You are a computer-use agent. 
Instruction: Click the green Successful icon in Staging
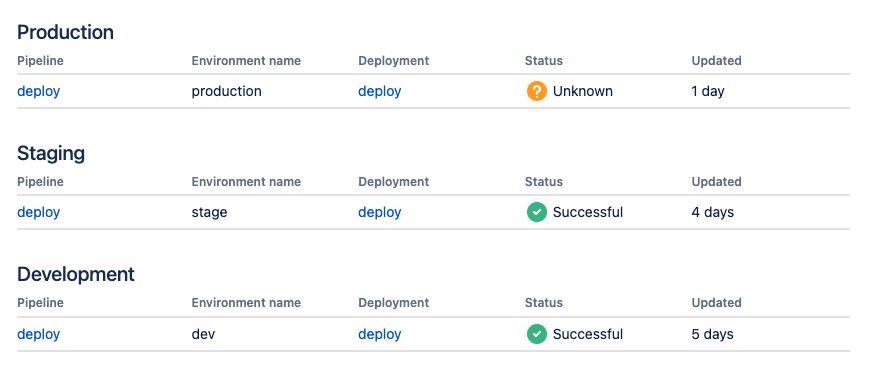(x=537, y=212)
